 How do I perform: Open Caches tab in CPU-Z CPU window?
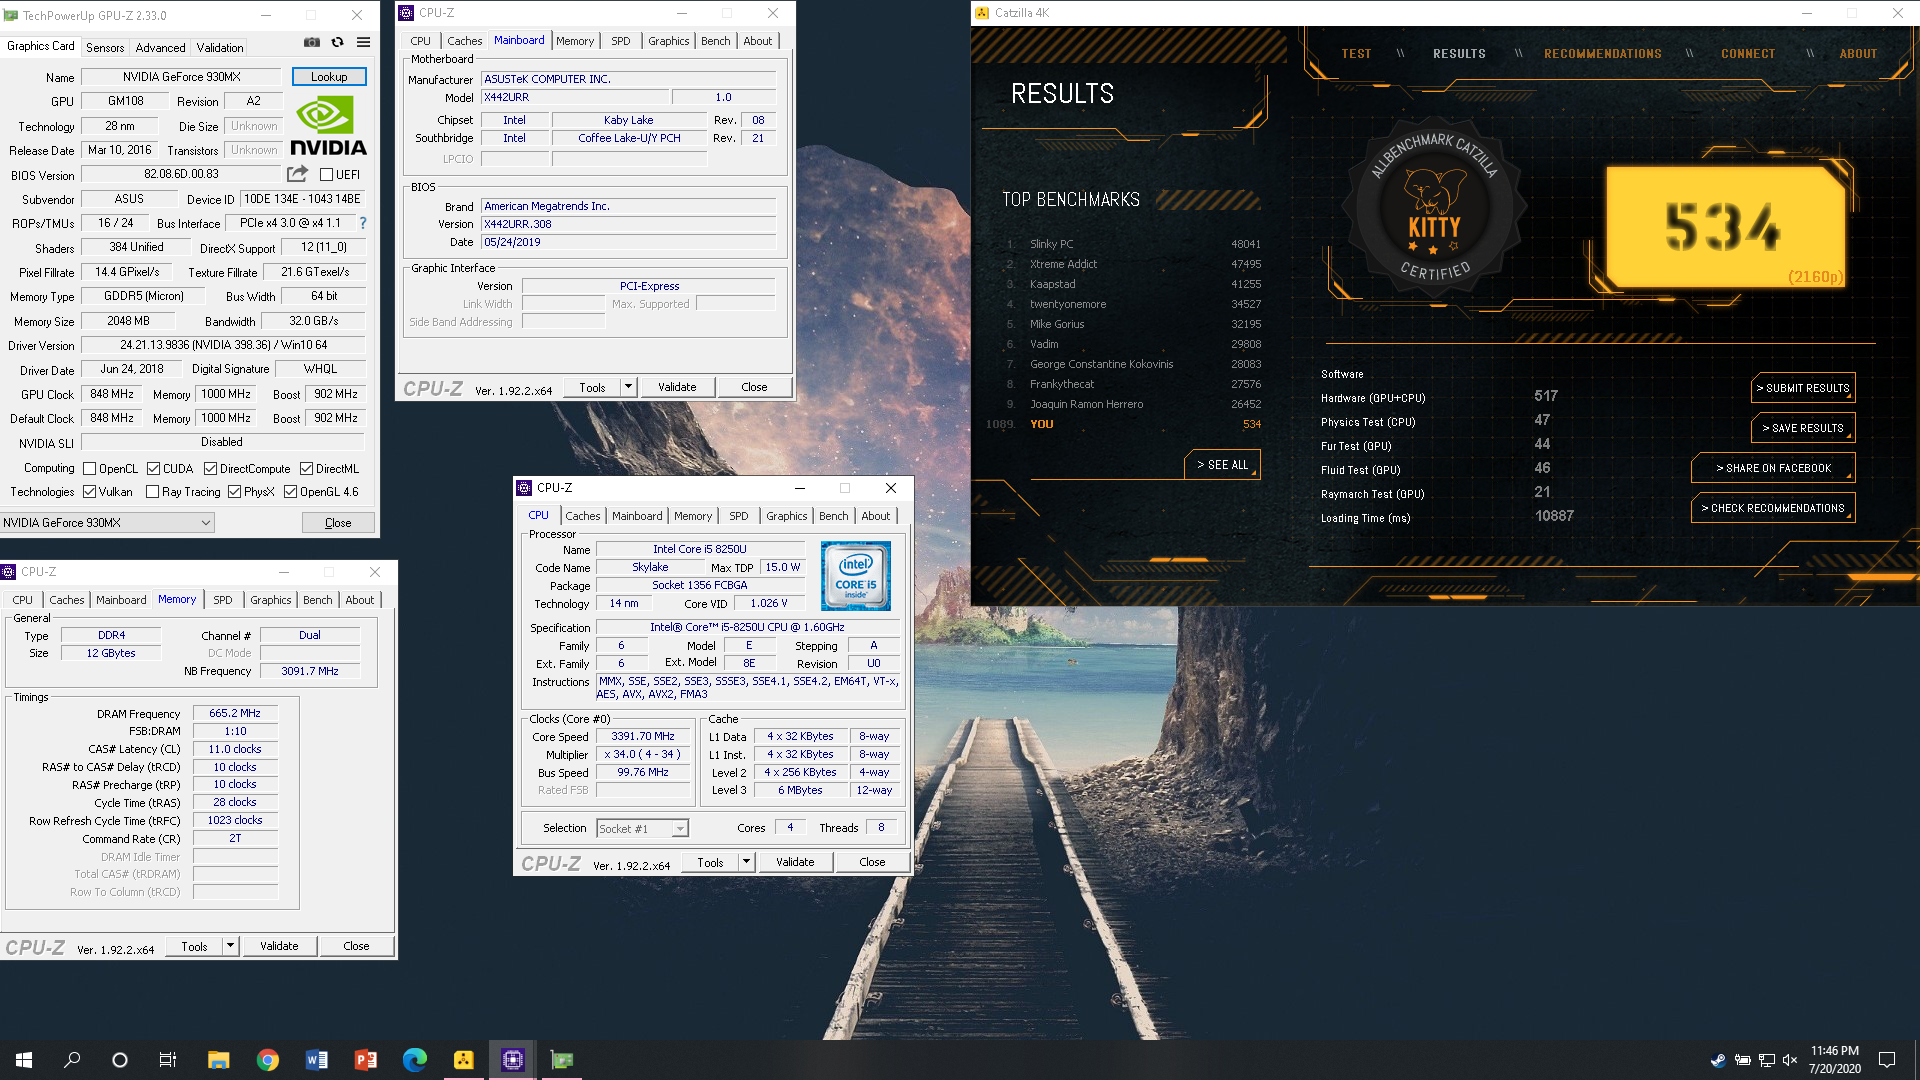[583, 516]
